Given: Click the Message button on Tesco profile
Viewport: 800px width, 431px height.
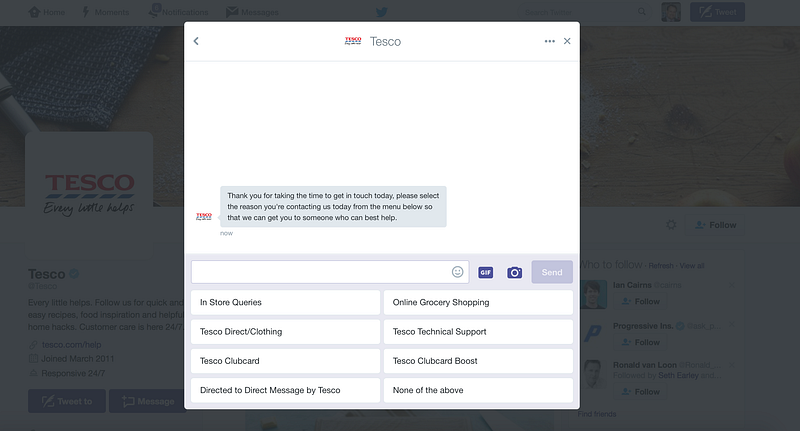Looking at the screenshot, I should (148, 401).
